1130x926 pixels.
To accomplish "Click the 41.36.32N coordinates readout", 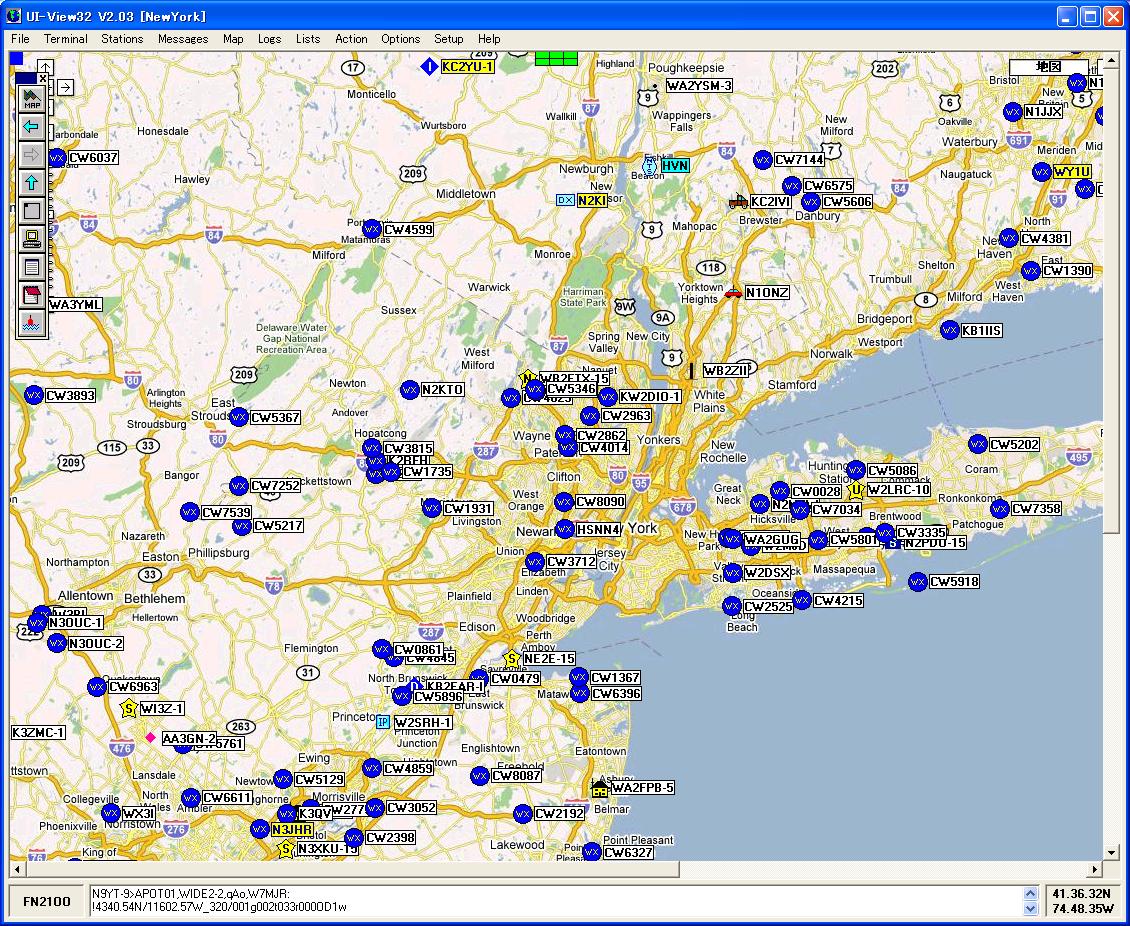I will coord(1081,894).
